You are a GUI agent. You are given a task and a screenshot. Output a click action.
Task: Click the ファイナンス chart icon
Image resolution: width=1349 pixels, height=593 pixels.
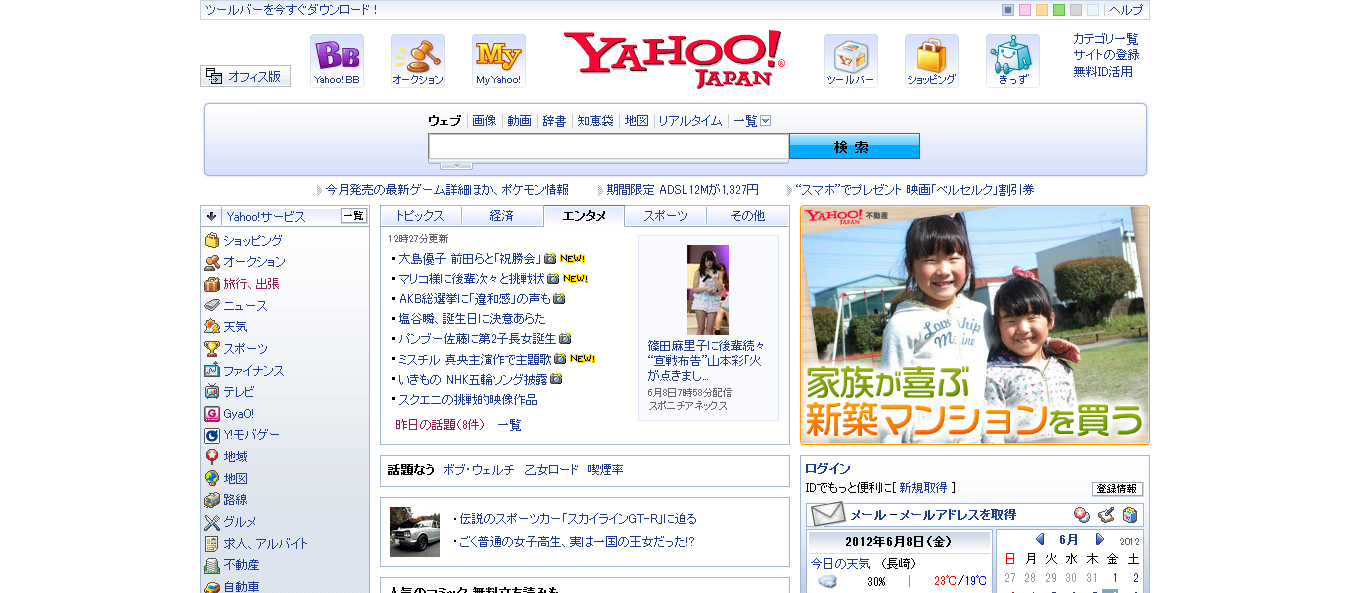click(212, 371)
